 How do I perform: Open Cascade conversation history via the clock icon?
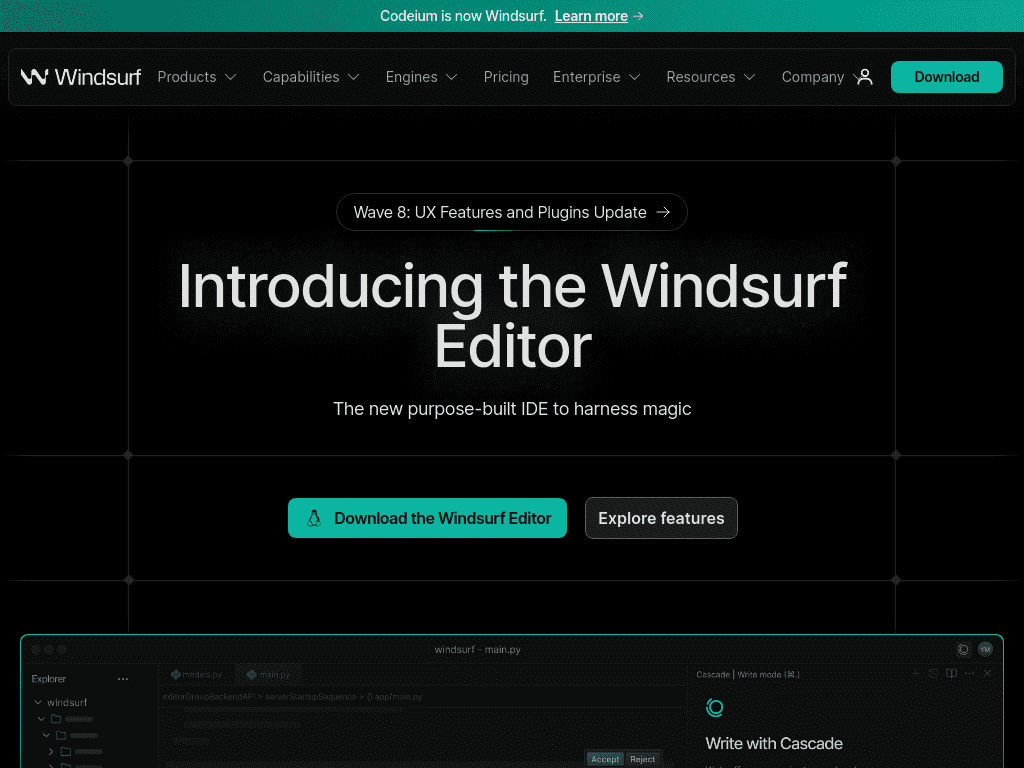[x=933, y=673]
